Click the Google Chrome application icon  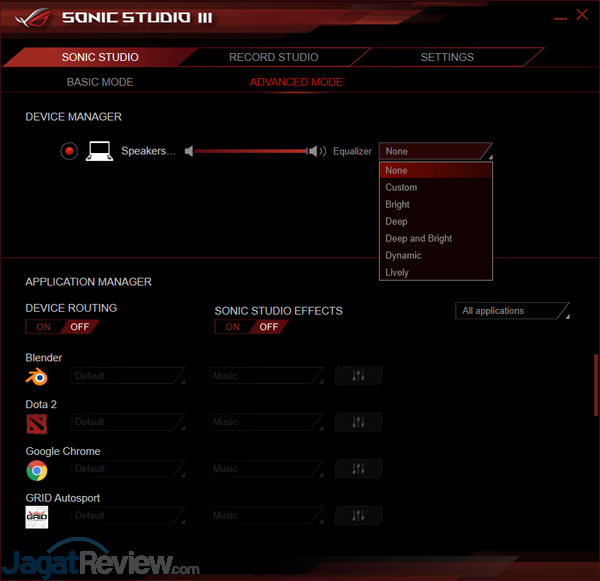point(37,471)
